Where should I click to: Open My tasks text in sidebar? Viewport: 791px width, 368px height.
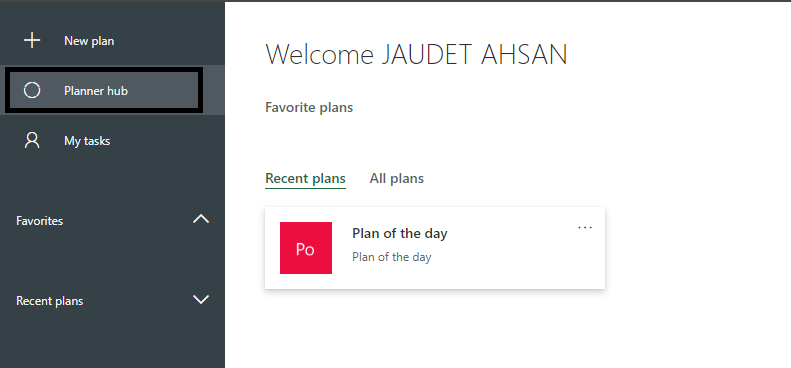(87, 141)
